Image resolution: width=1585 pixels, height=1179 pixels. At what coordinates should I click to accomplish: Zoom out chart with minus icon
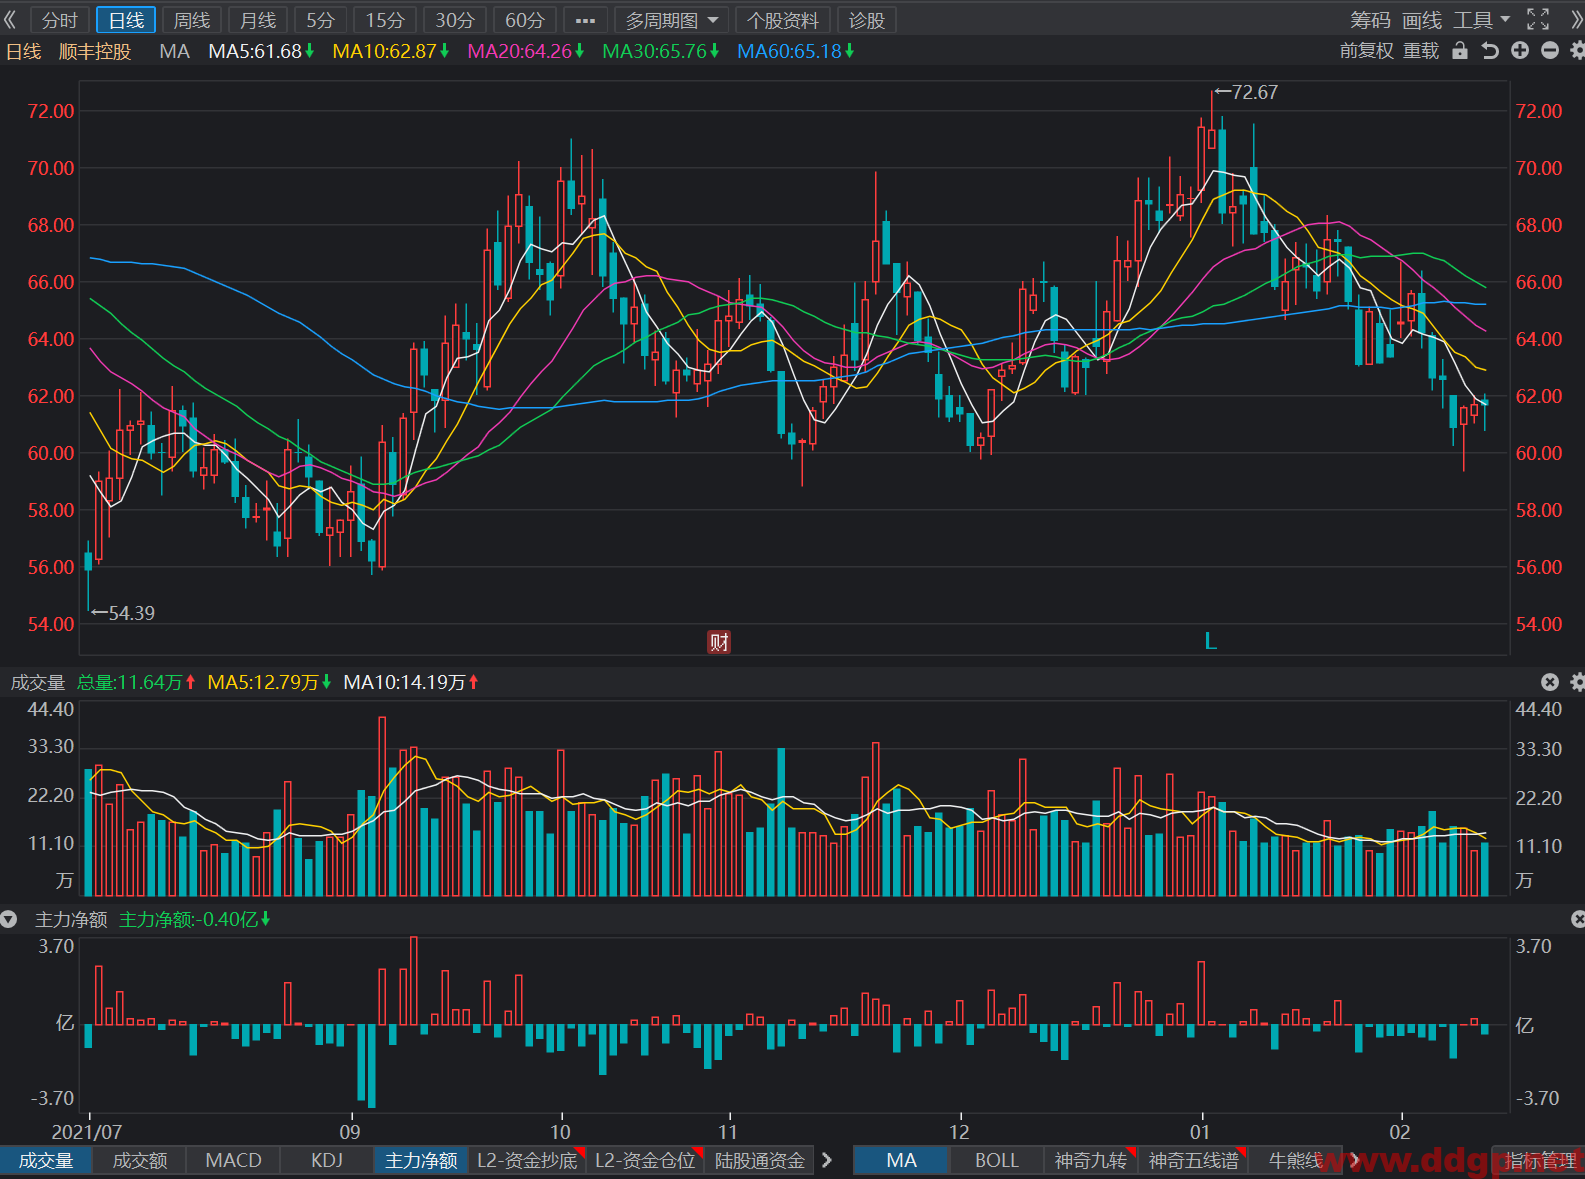(x=1550, y=51)
